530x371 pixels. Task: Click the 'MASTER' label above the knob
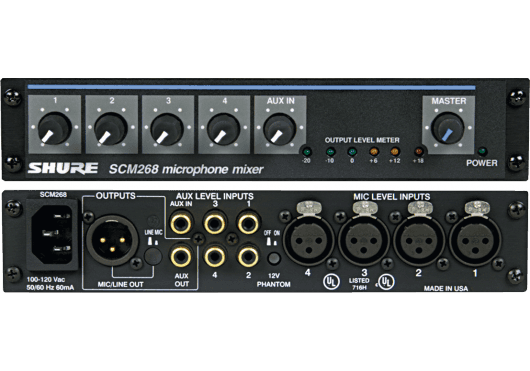449,101
